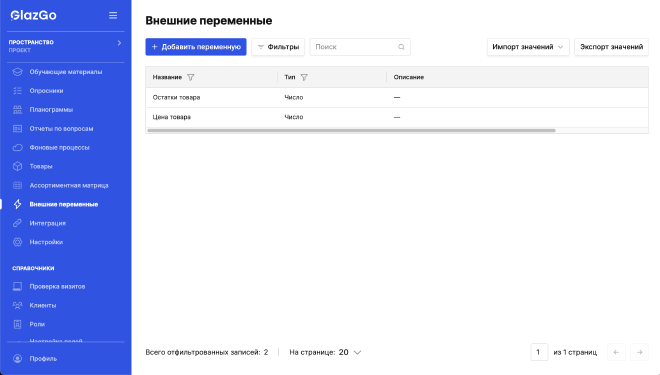Click Число type in Остатки товара row

pos(294,97)
